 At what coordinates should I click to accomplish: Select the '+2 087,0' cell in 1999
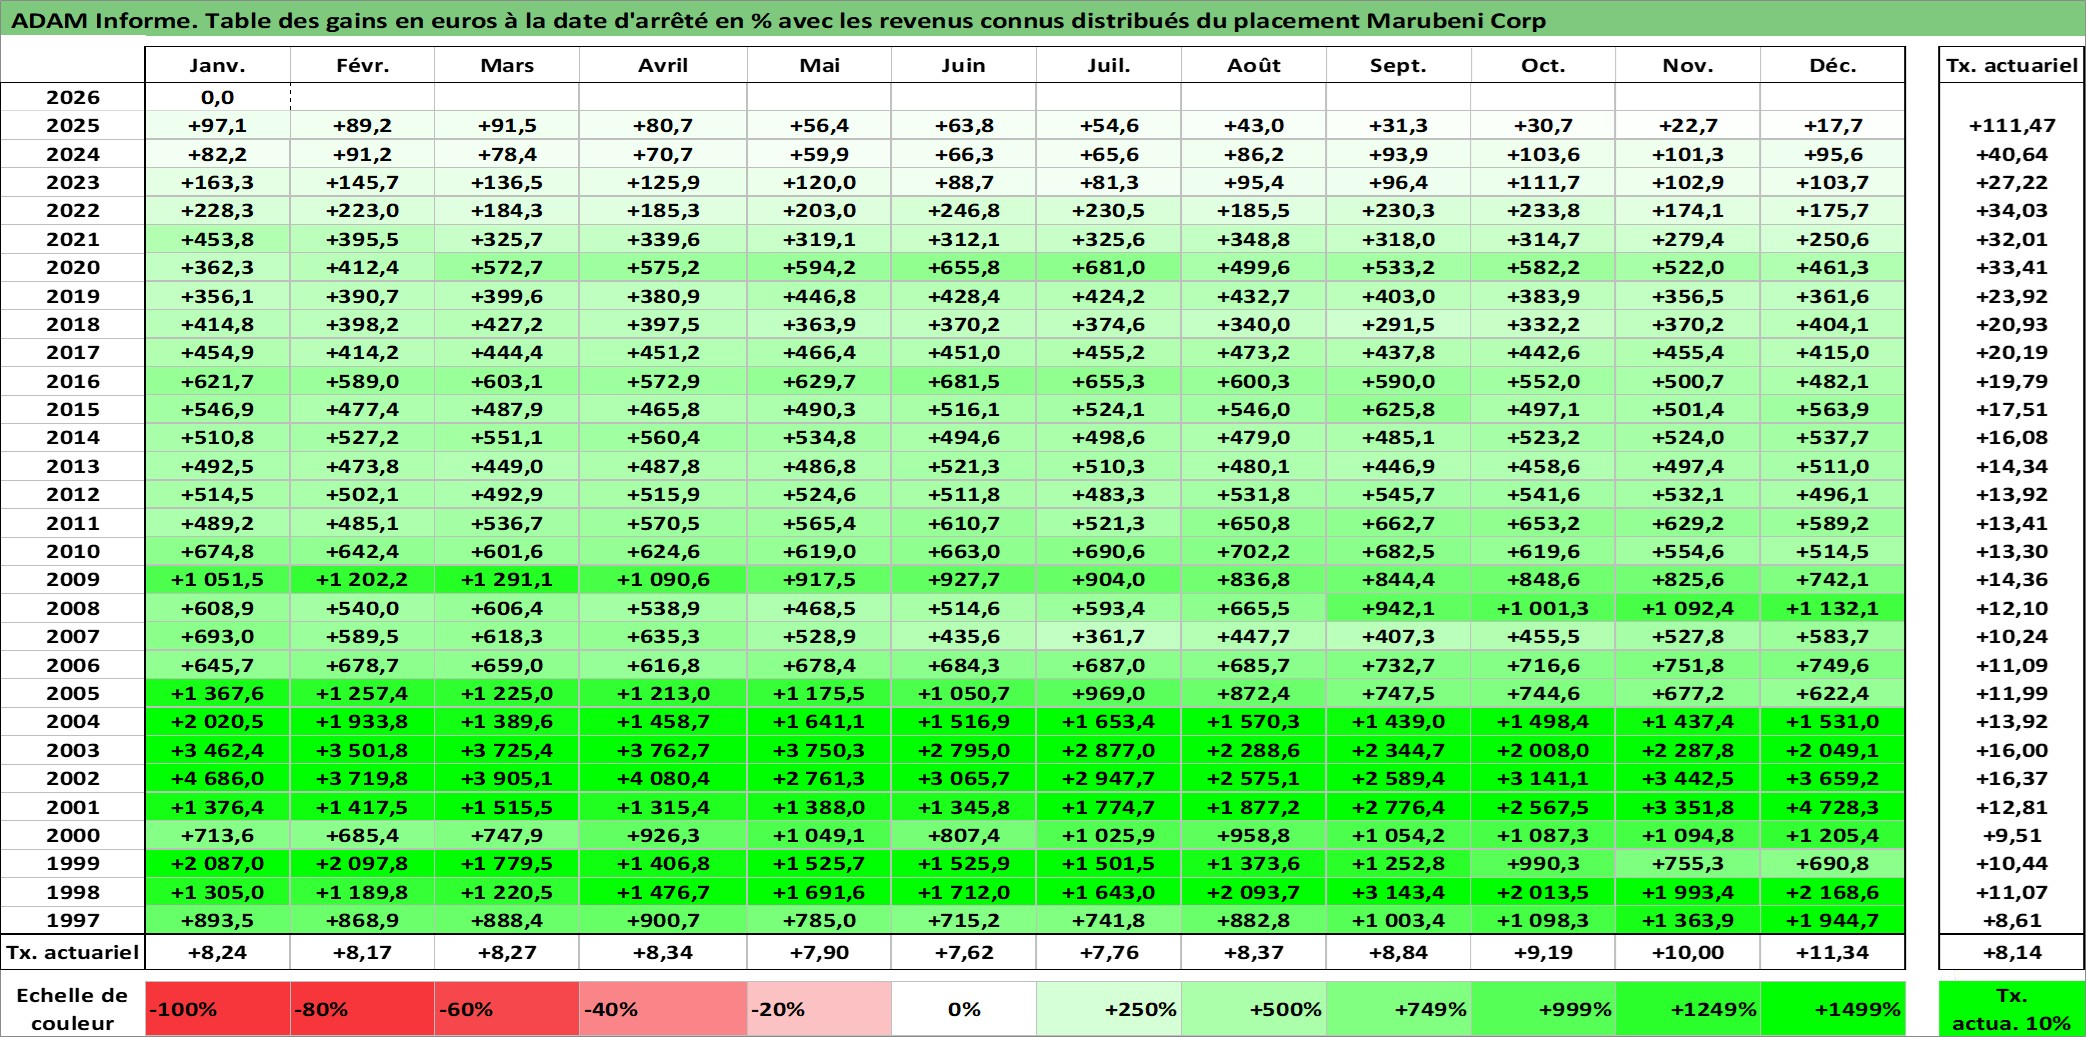tap(218, 863)
